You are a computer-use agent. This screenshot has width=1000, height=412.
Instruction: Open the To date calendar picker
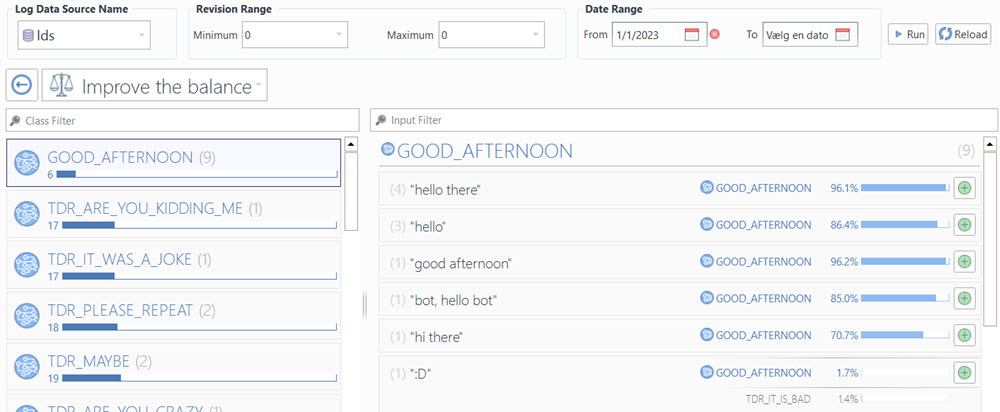(x=842, y=35)
